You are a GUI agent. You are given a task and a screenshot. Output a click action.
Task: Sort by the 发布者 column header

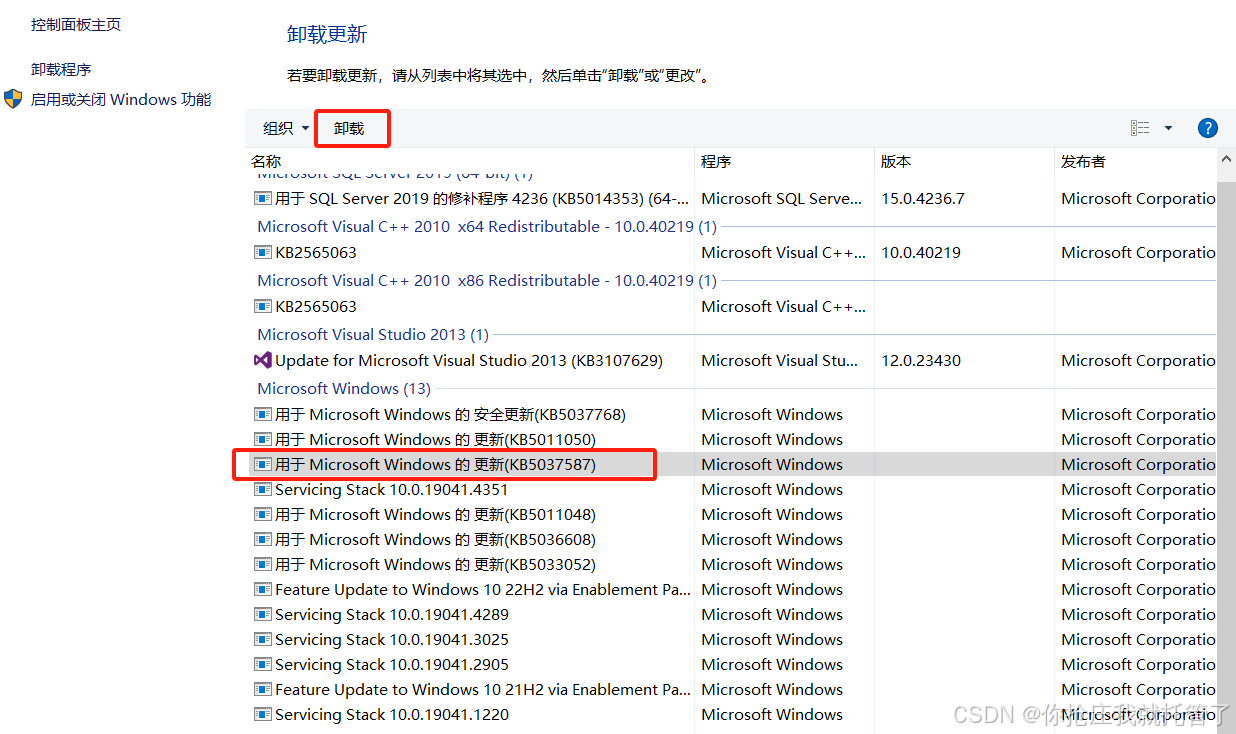(x=1084, y=161)
